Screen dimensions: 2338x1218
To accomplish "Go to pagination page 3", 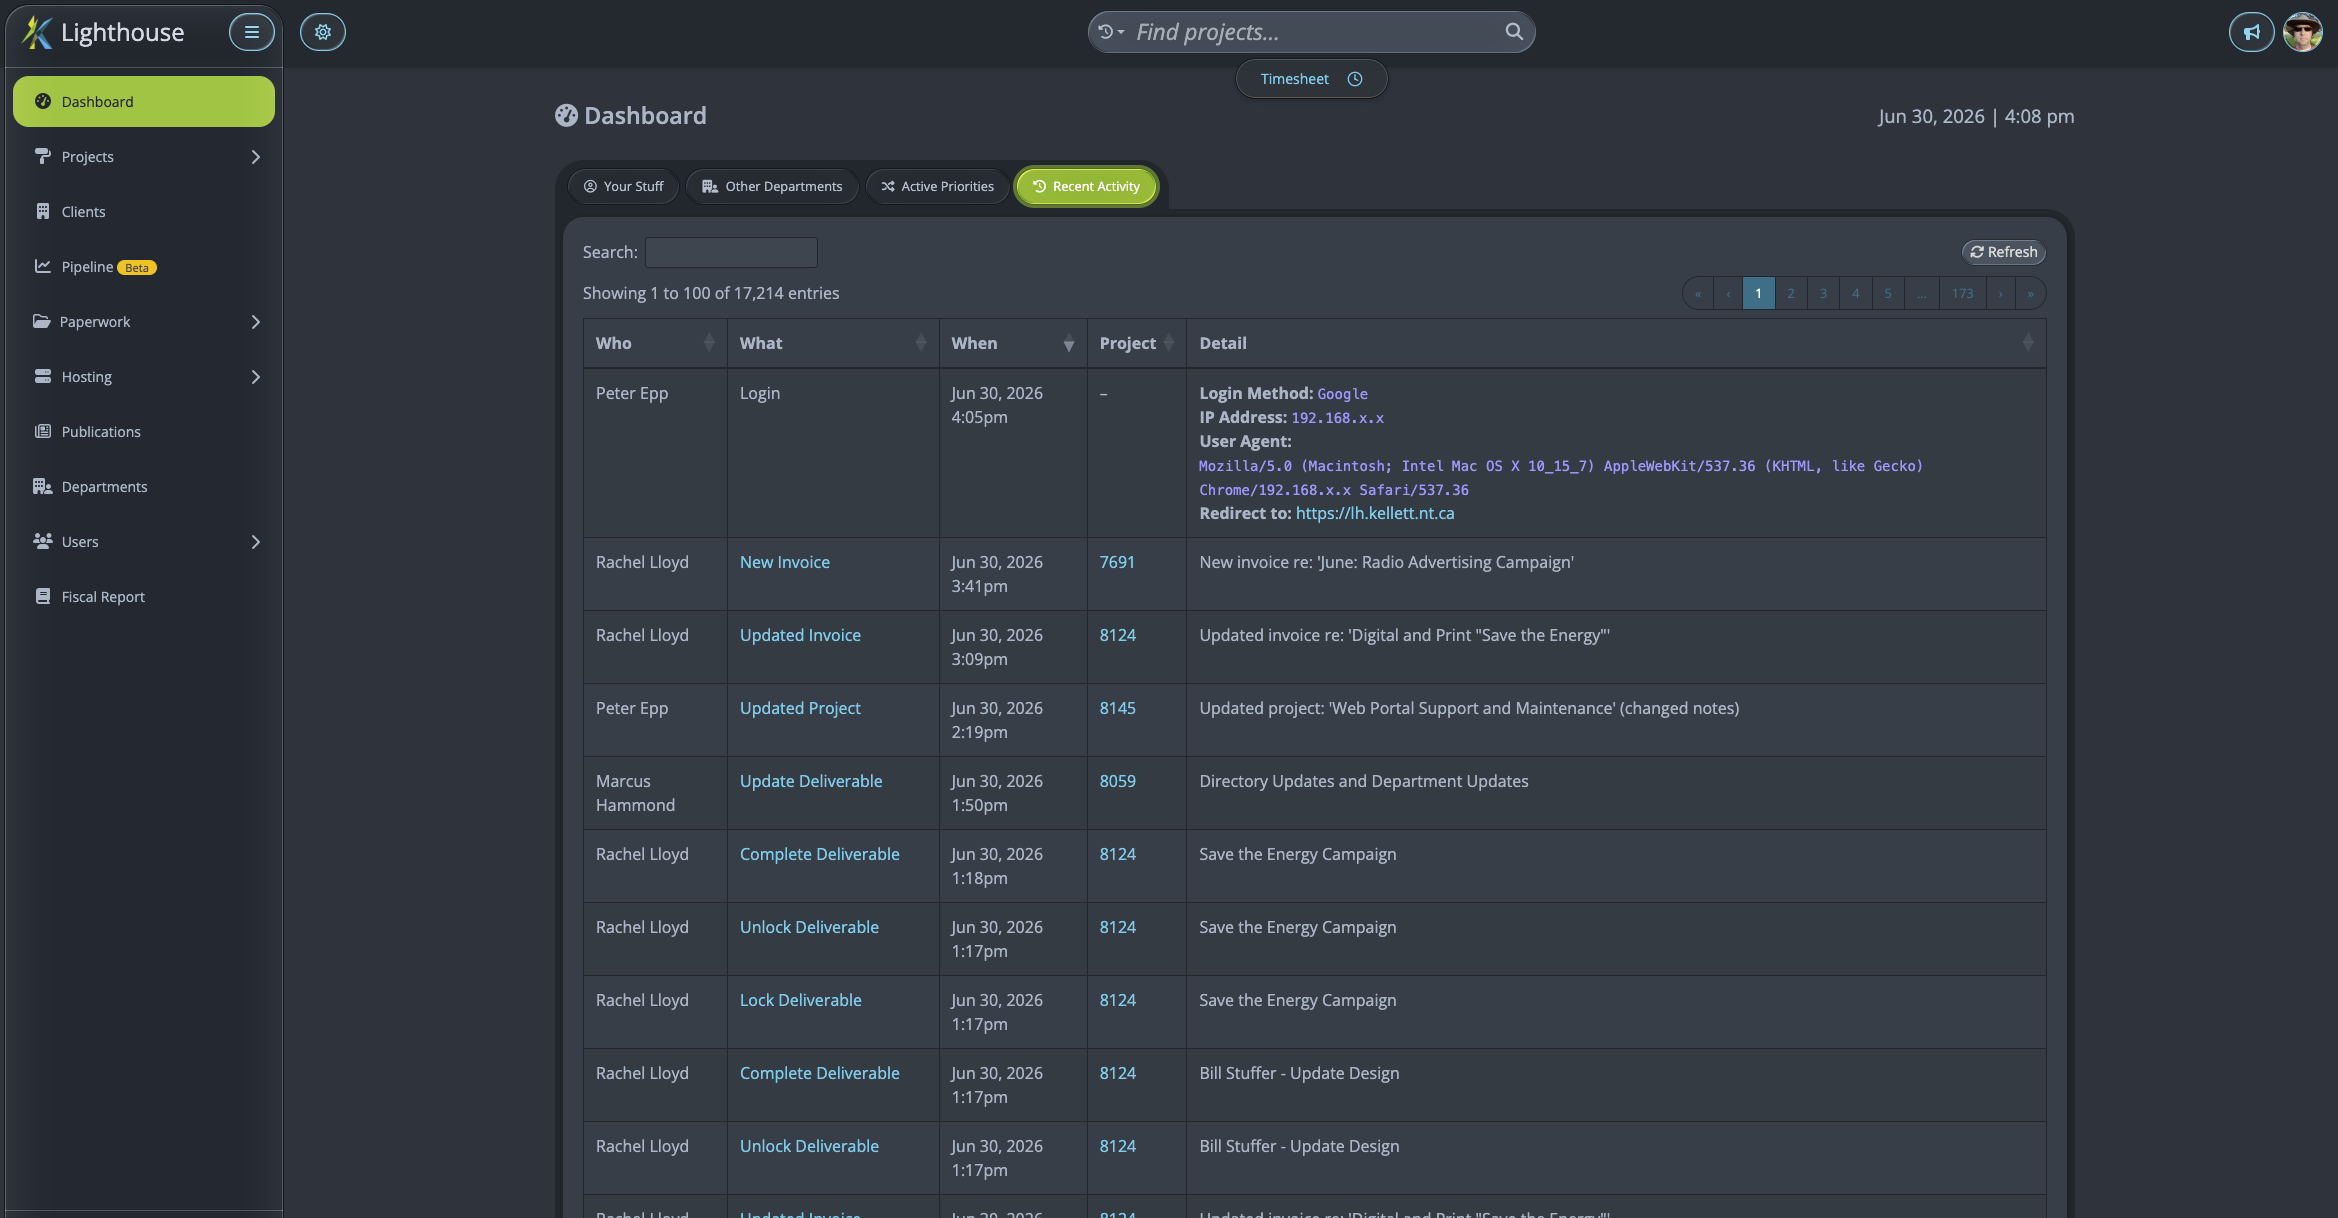I will (x=1823, y=293).
